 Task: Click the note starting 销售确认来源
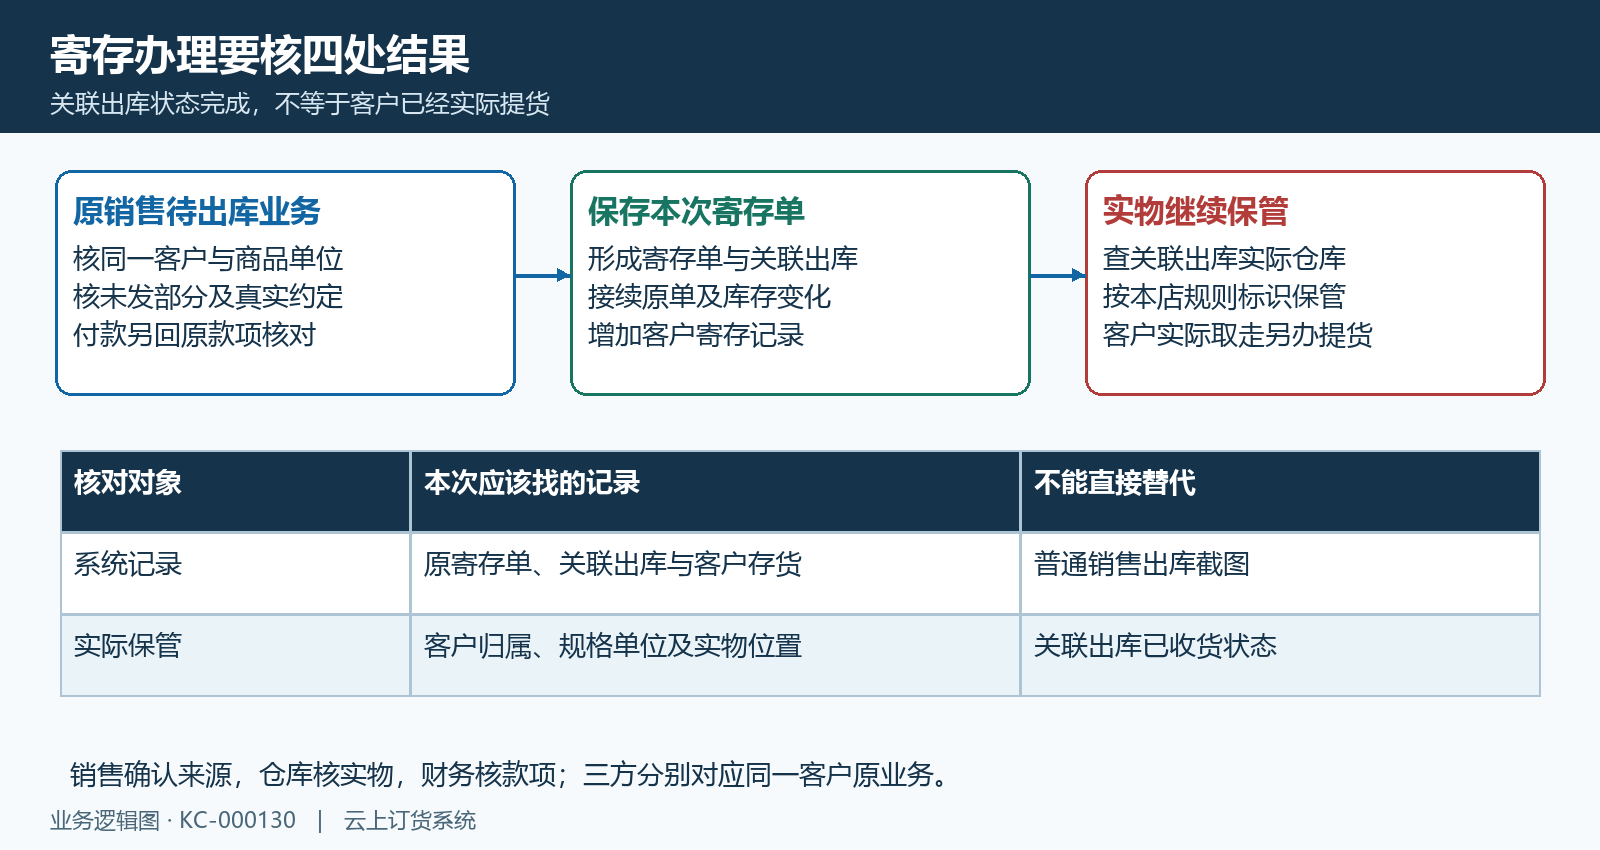(x=510, y=775)
